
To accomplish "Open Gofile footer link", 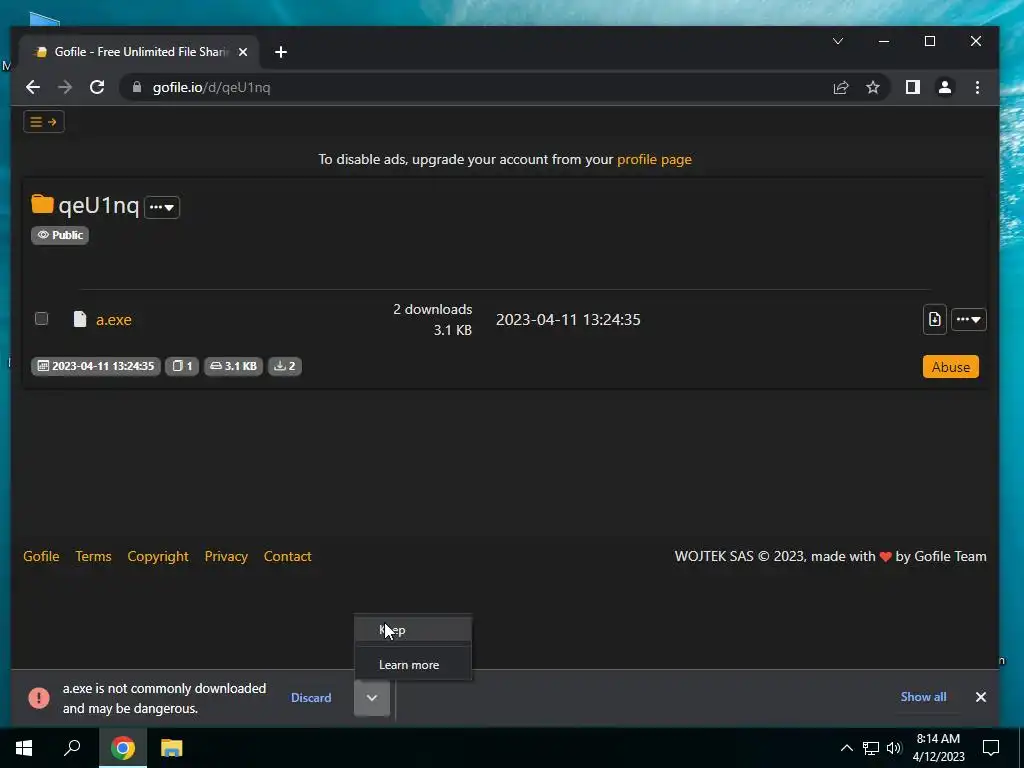I will coord(41,556).
